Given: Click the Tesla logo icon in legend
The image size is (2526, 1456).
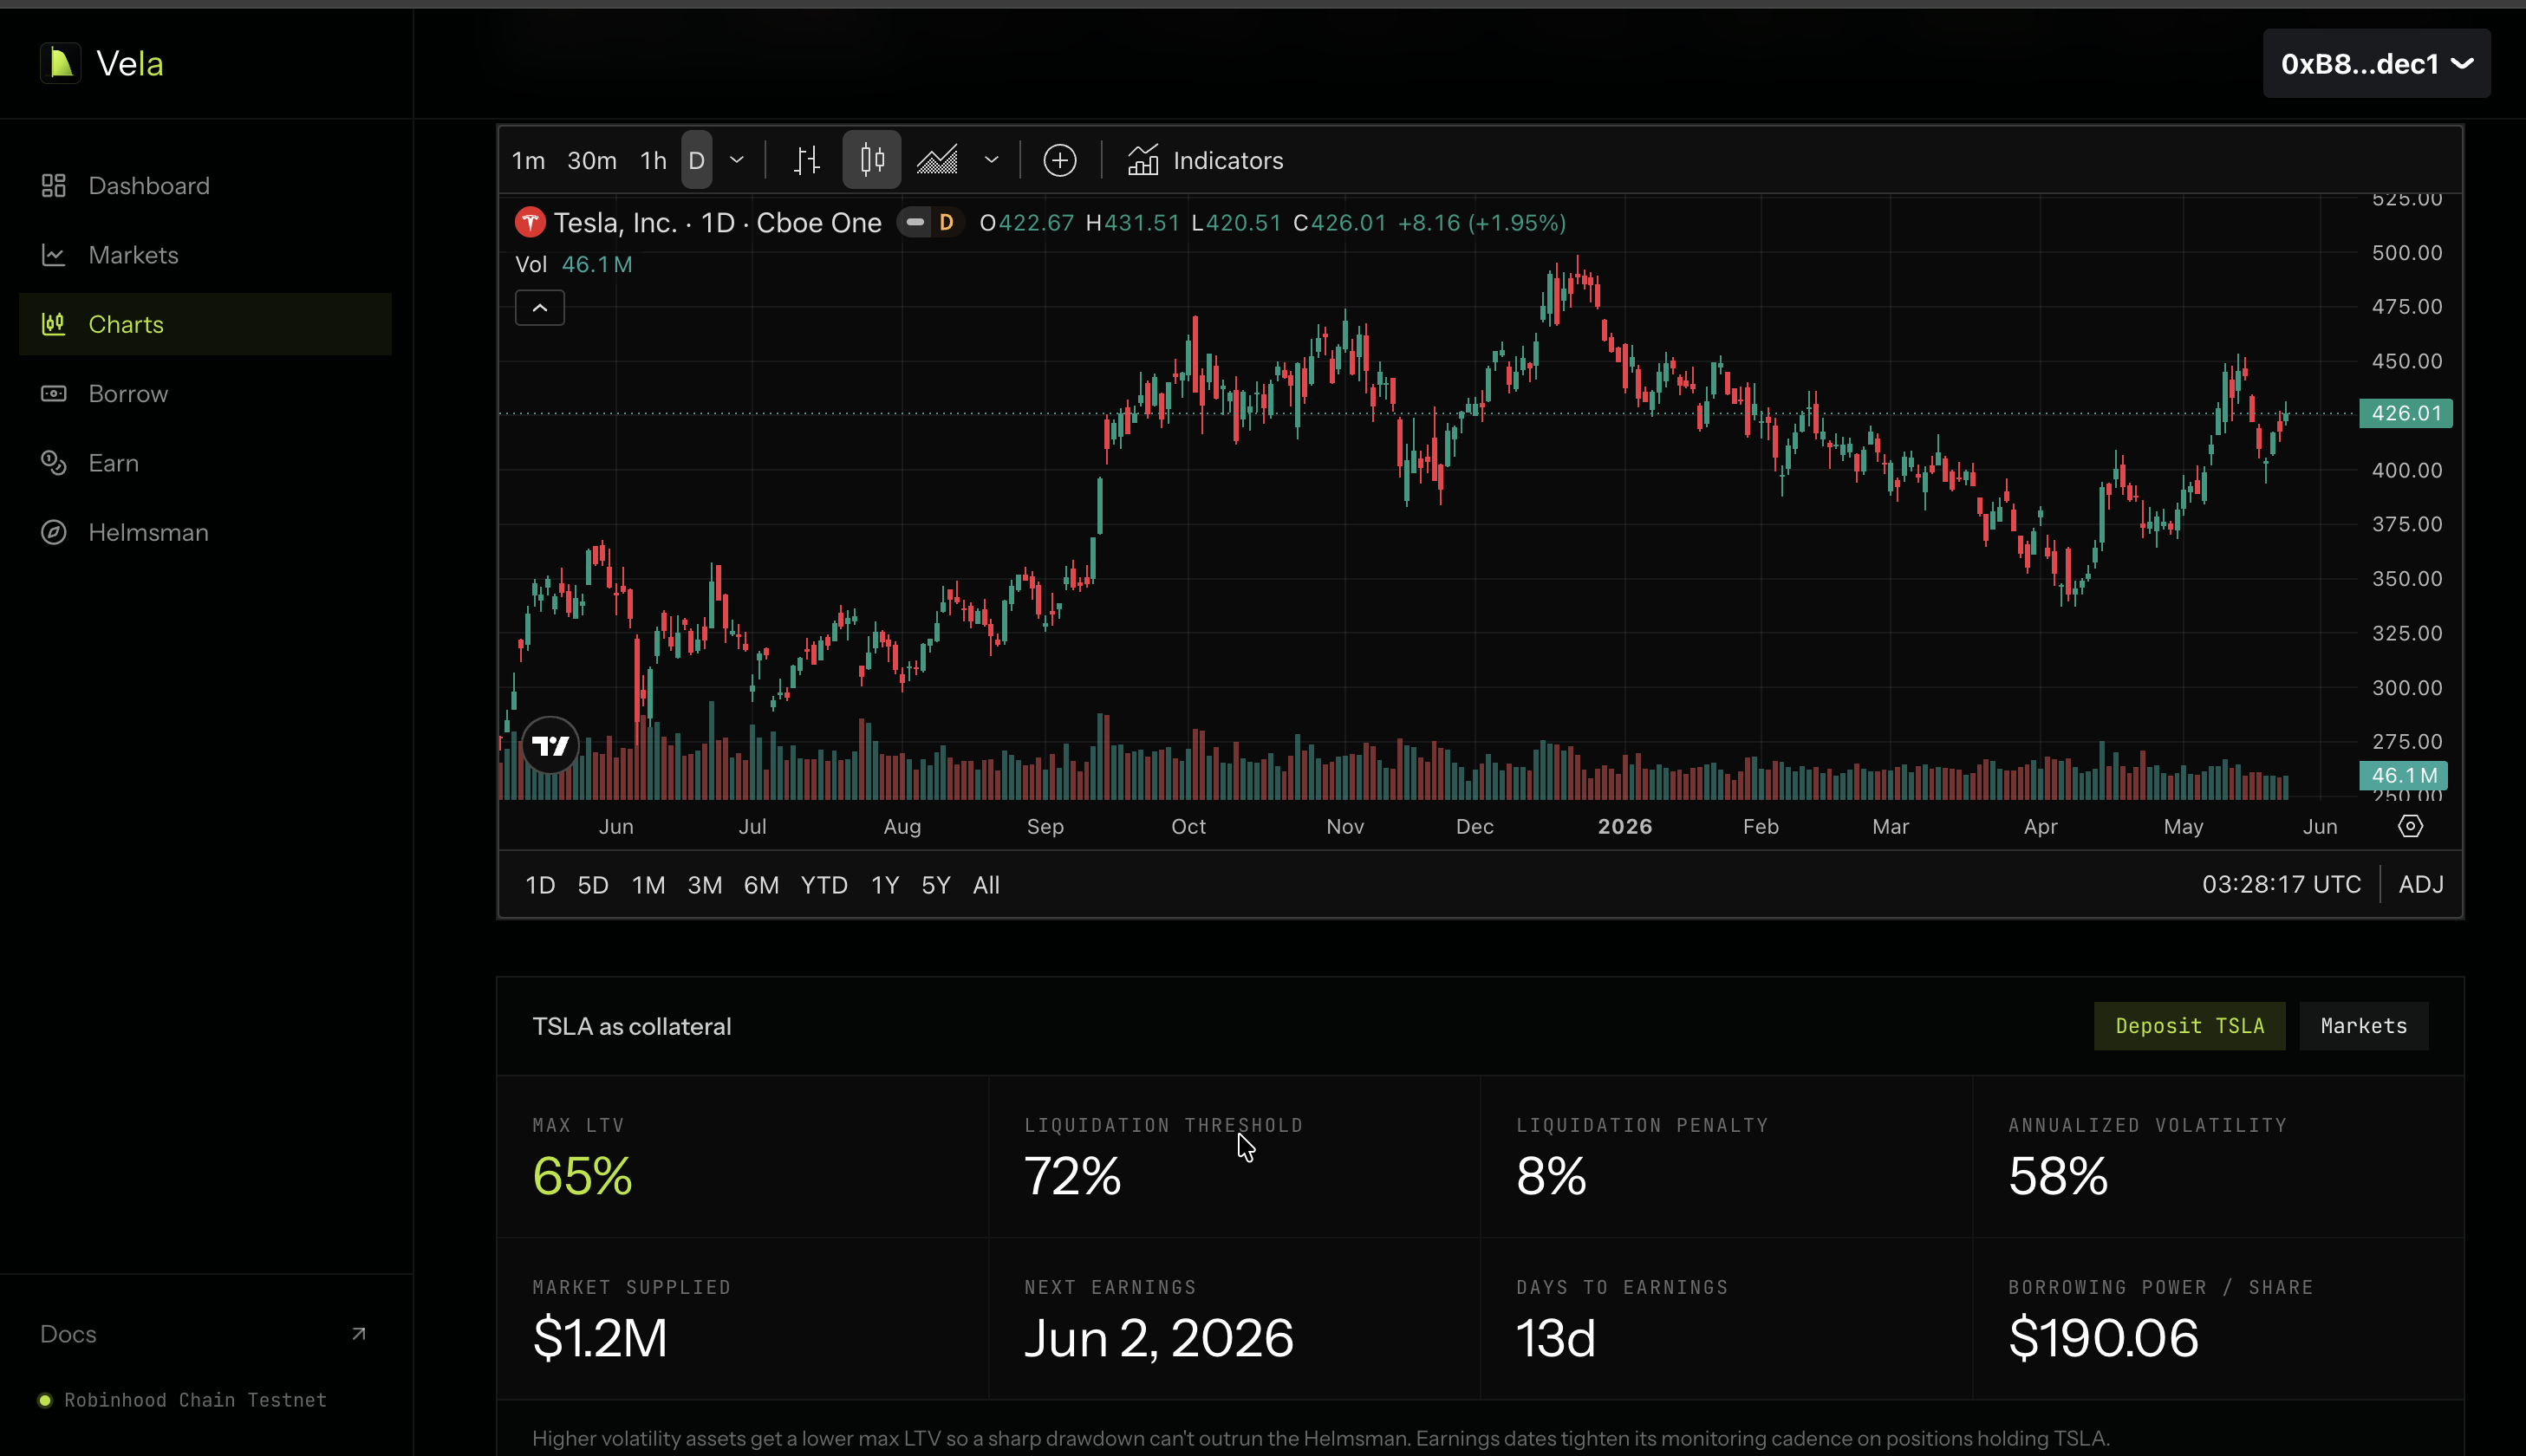Looking at the screenshot, I should 530,222.
